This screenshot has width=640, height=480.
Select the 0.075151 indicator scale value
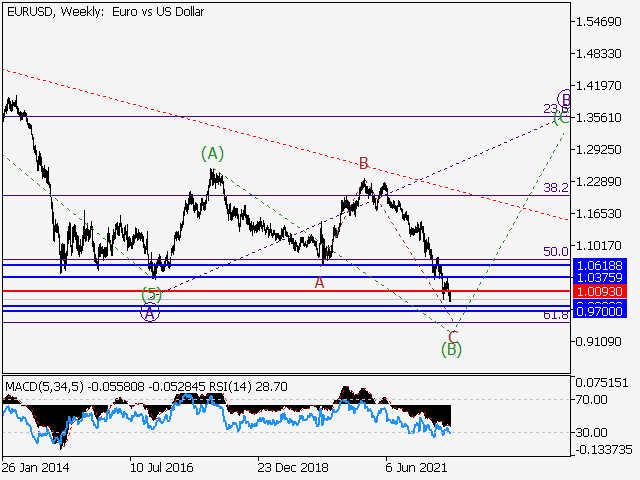click(x=602, y=383)
